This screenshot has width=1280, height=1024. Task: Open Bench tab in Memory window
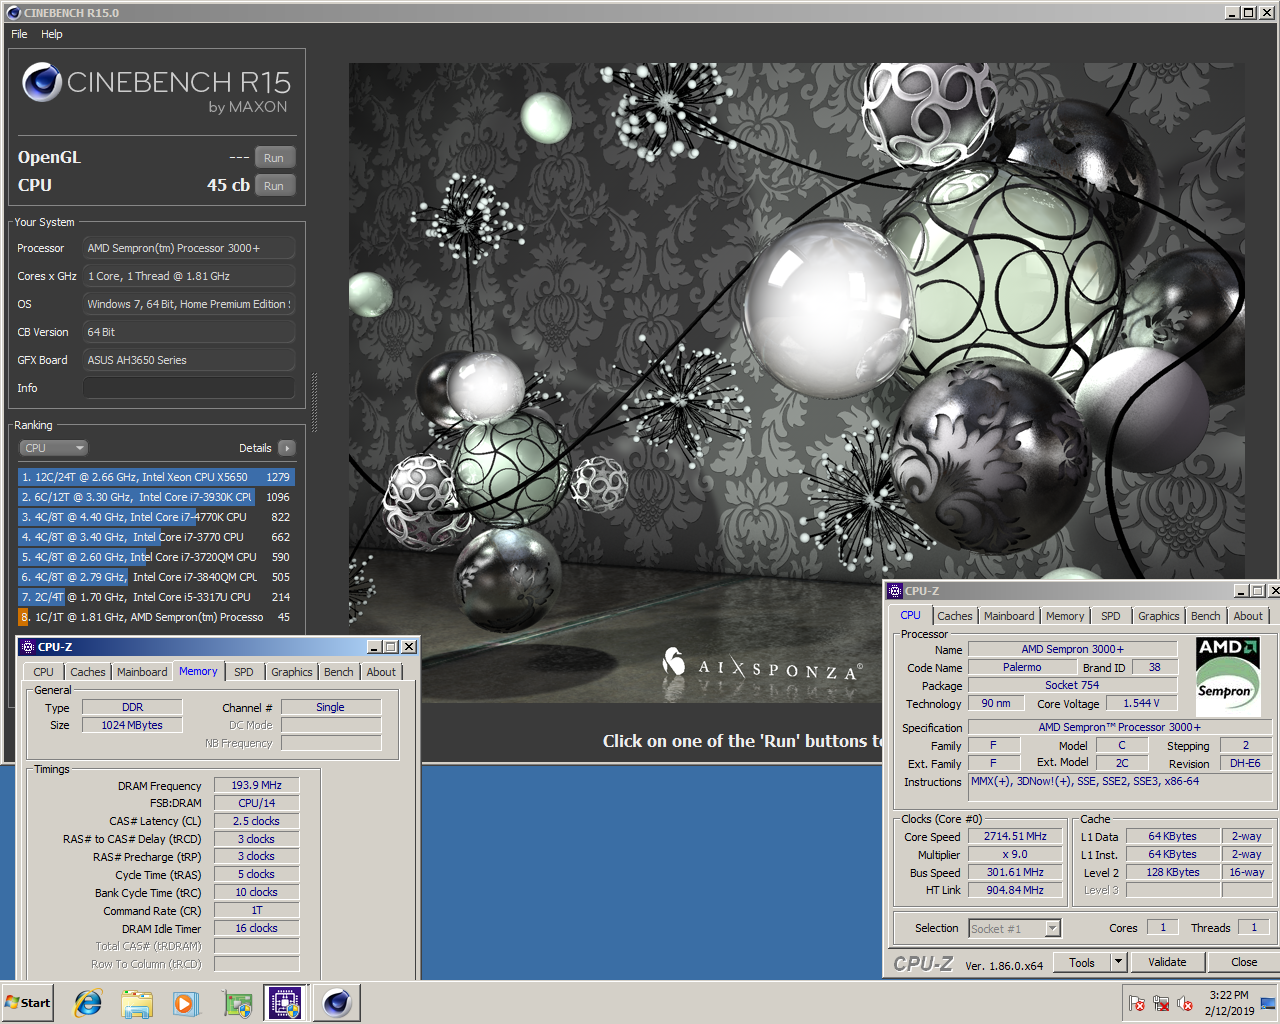click(x=338, y=672)
